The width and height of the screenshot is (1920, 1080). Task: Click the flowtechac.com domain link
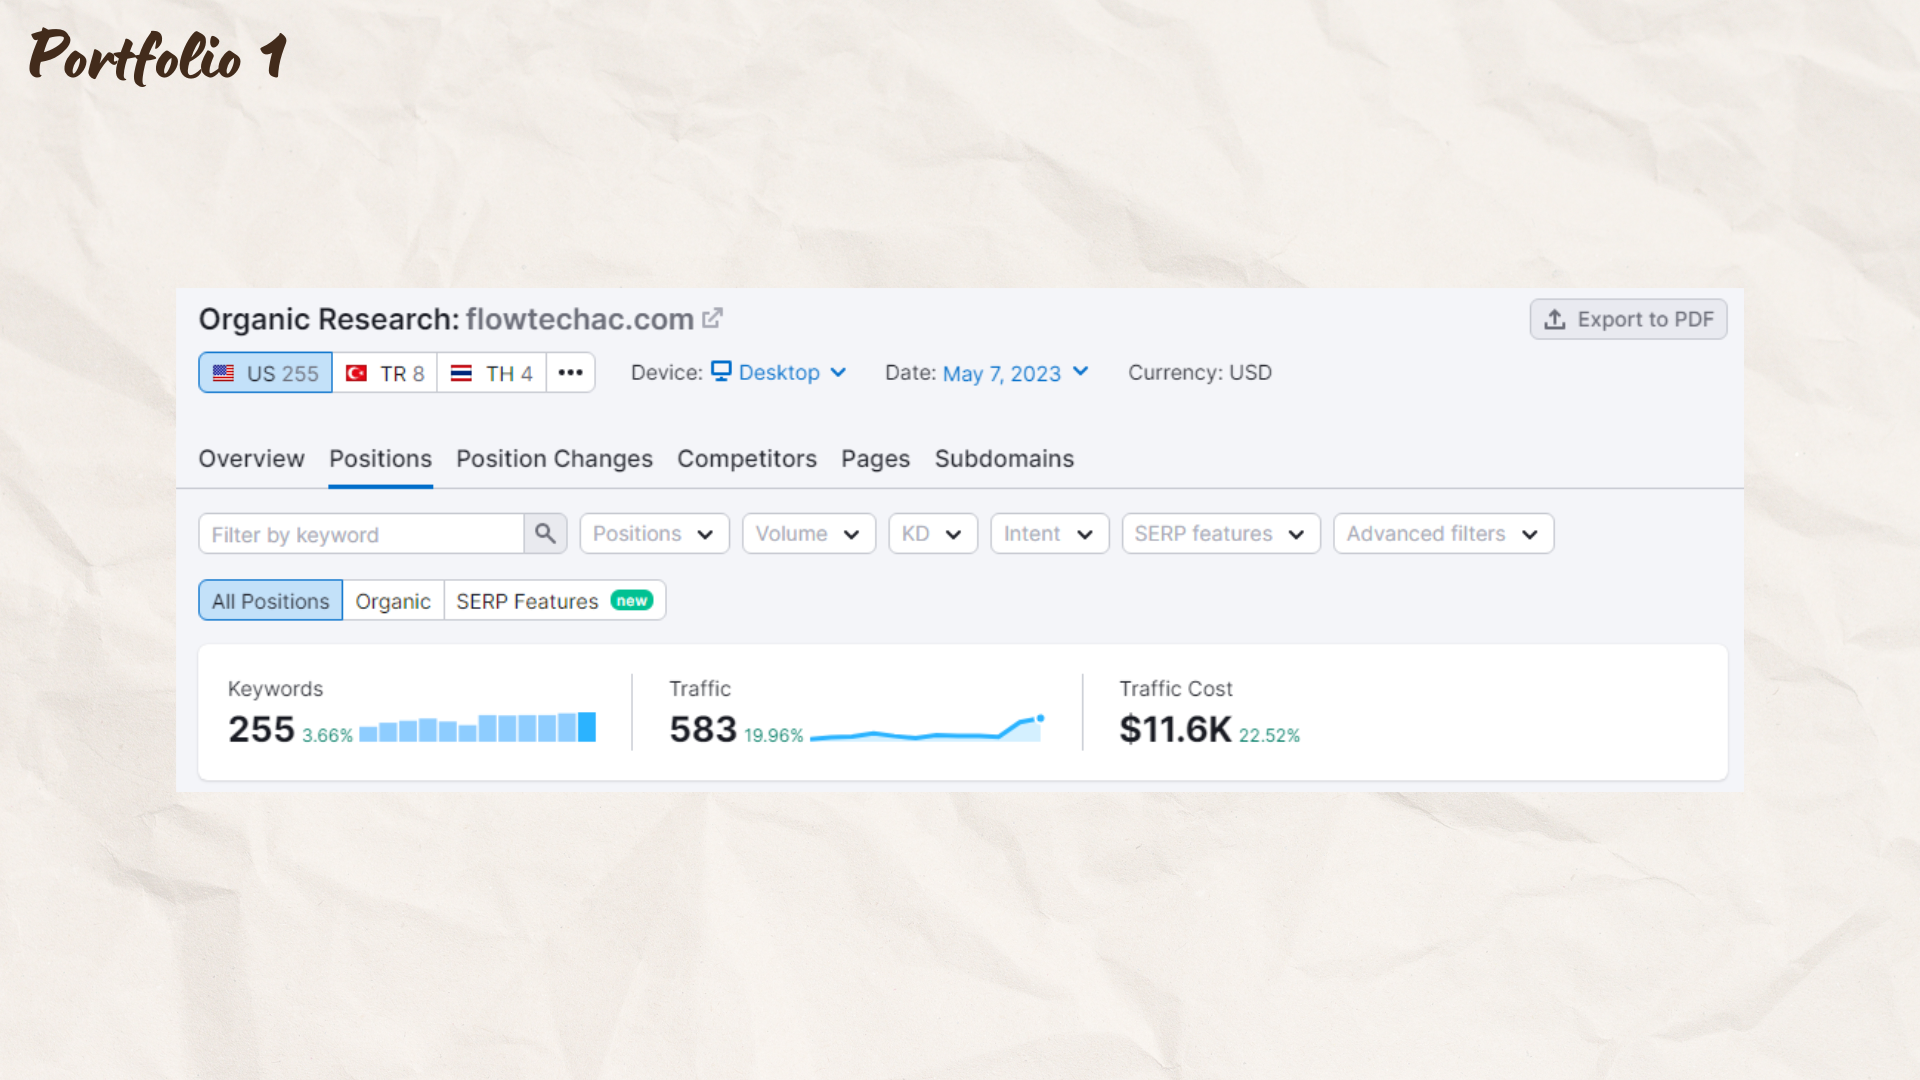(x=579, y=319)
